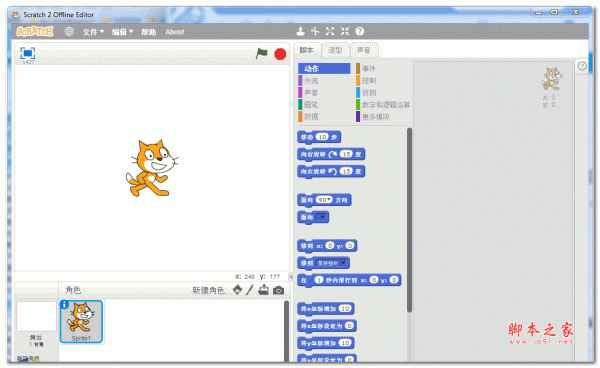
Task: Select the Grow sprite tool
Action: (x=330, y=31)
